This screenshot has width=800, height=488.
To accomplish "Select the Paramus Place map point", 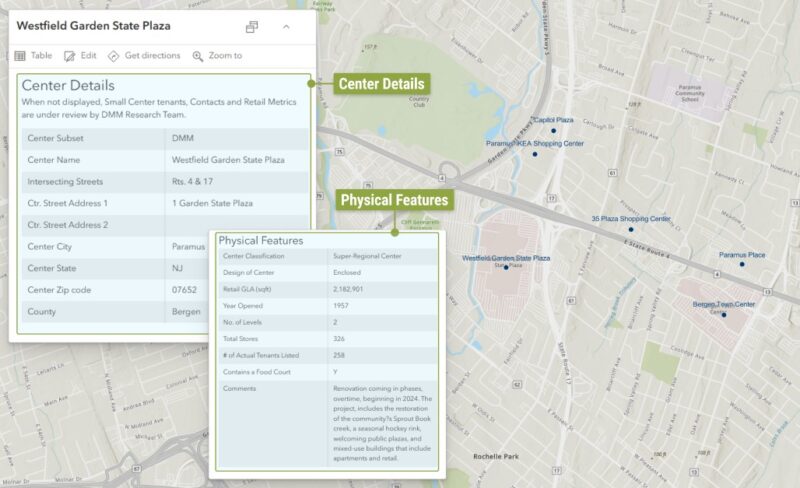I will click(741, 264).
